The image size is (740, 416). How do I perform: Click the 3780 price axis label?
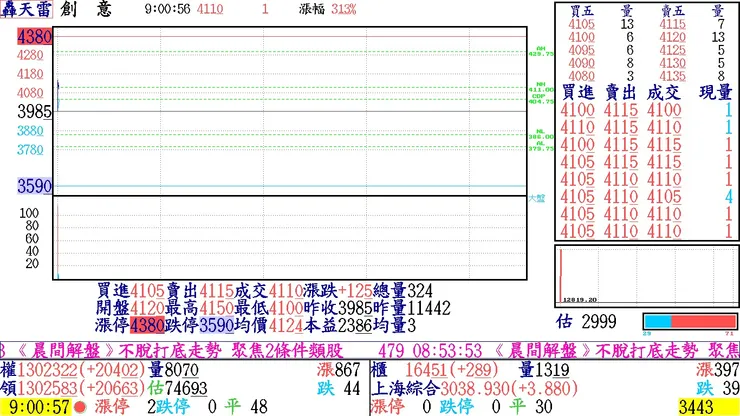[x=30, y=150]
